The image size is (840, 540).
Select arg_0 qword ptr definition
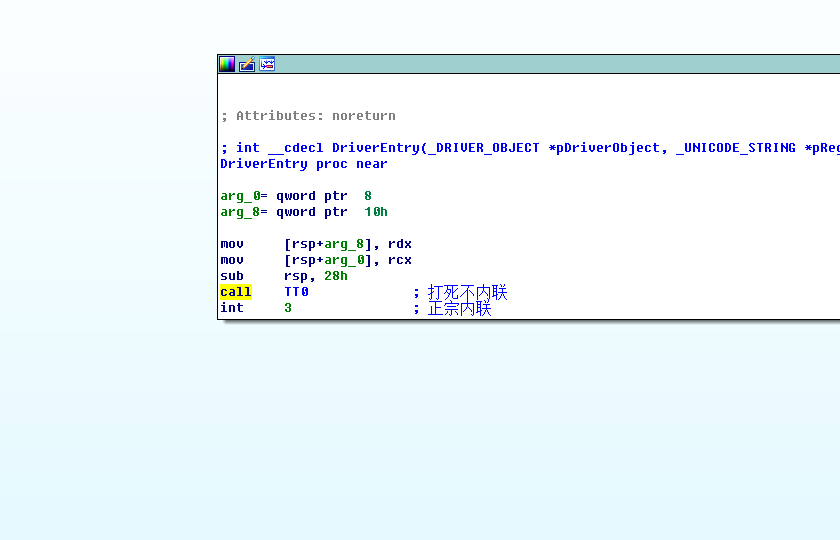coord(296,196)
